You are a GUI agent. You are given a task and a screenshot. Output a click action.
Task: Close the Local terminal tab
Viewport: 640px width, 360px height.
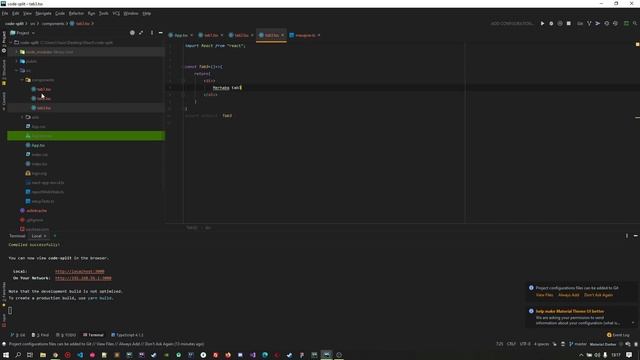(x=45, y=236)
